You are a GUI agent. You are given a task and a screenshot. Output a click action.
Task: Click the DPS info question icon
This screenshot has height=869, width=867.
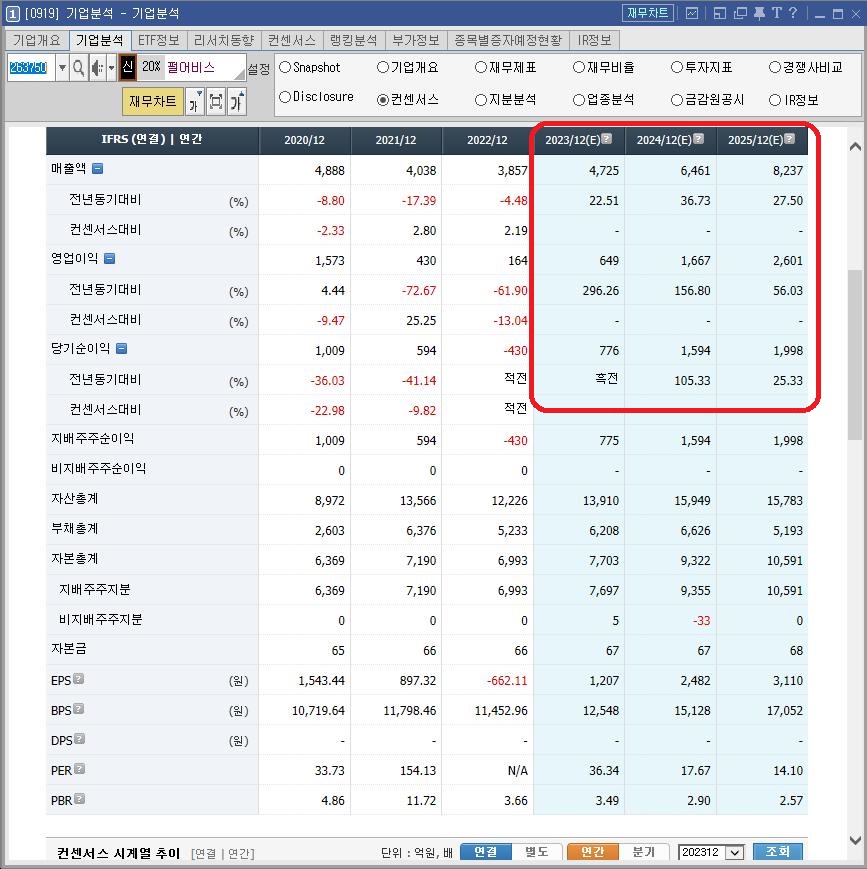pos(80,739)
